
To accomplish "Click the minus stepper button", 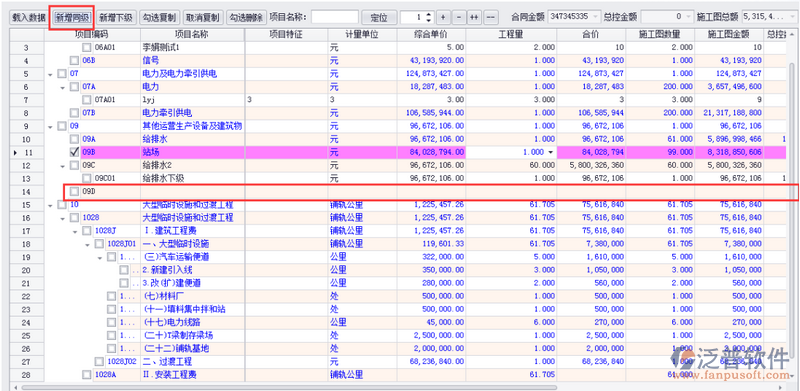I will (x=458, y=17).
